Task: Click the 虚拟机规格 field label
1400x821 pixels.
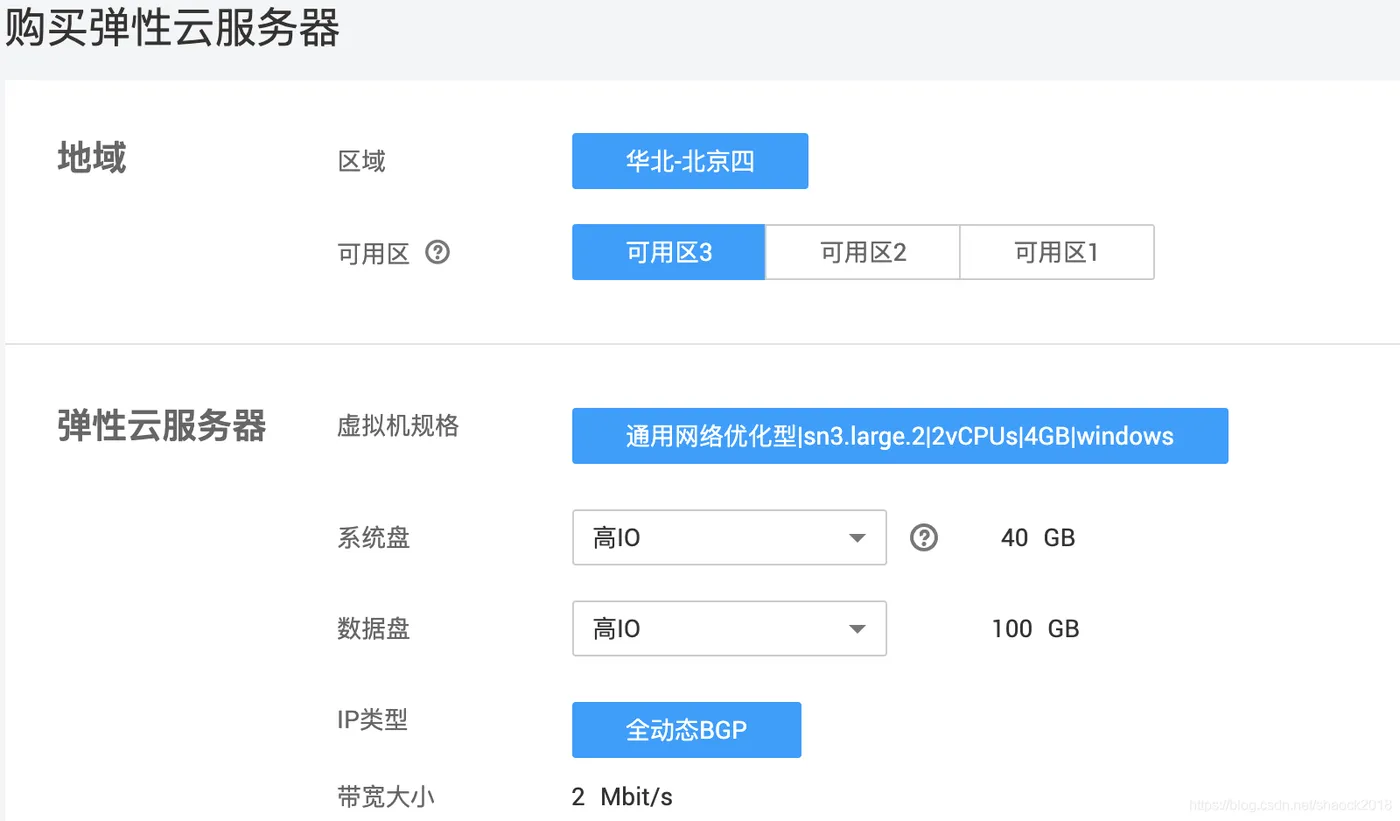Action: pos(398,426)
